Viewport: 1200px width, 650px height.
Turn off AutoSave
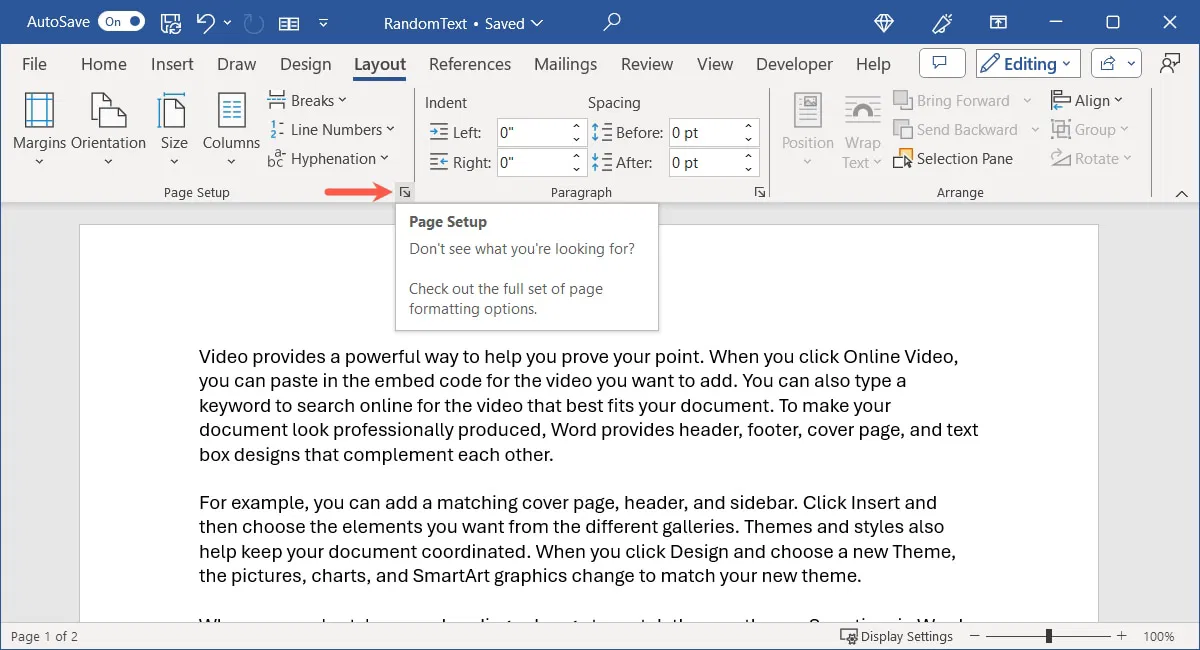[x=120, y=21]
